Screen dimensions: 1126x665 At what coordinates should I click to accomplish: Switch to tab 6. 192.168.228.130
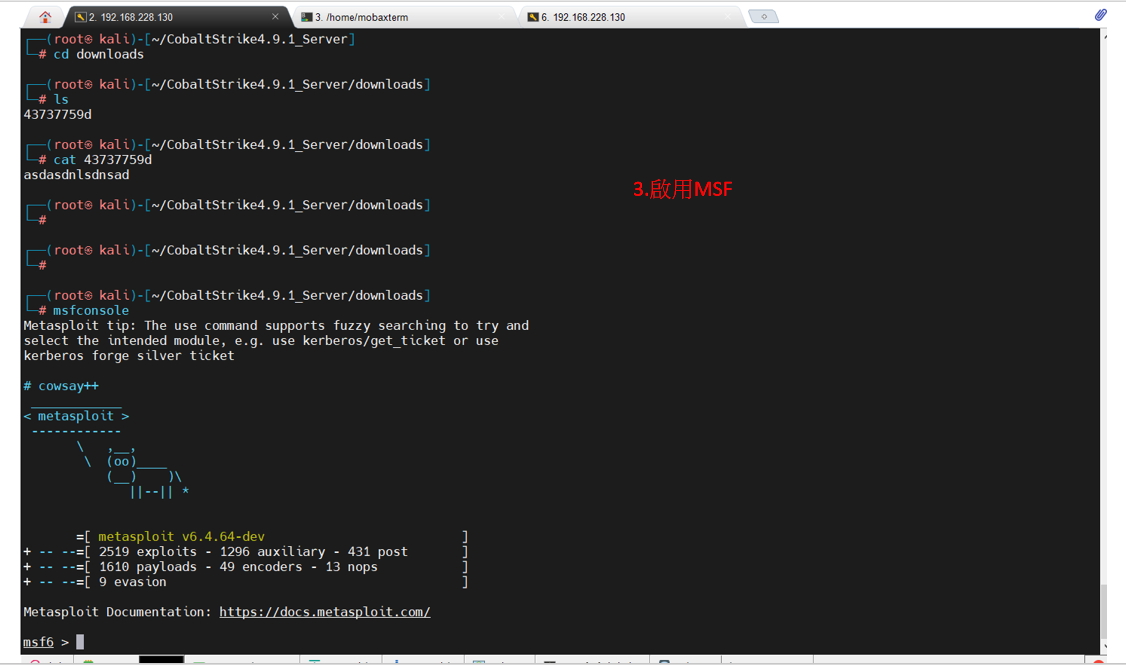[630, 17]
